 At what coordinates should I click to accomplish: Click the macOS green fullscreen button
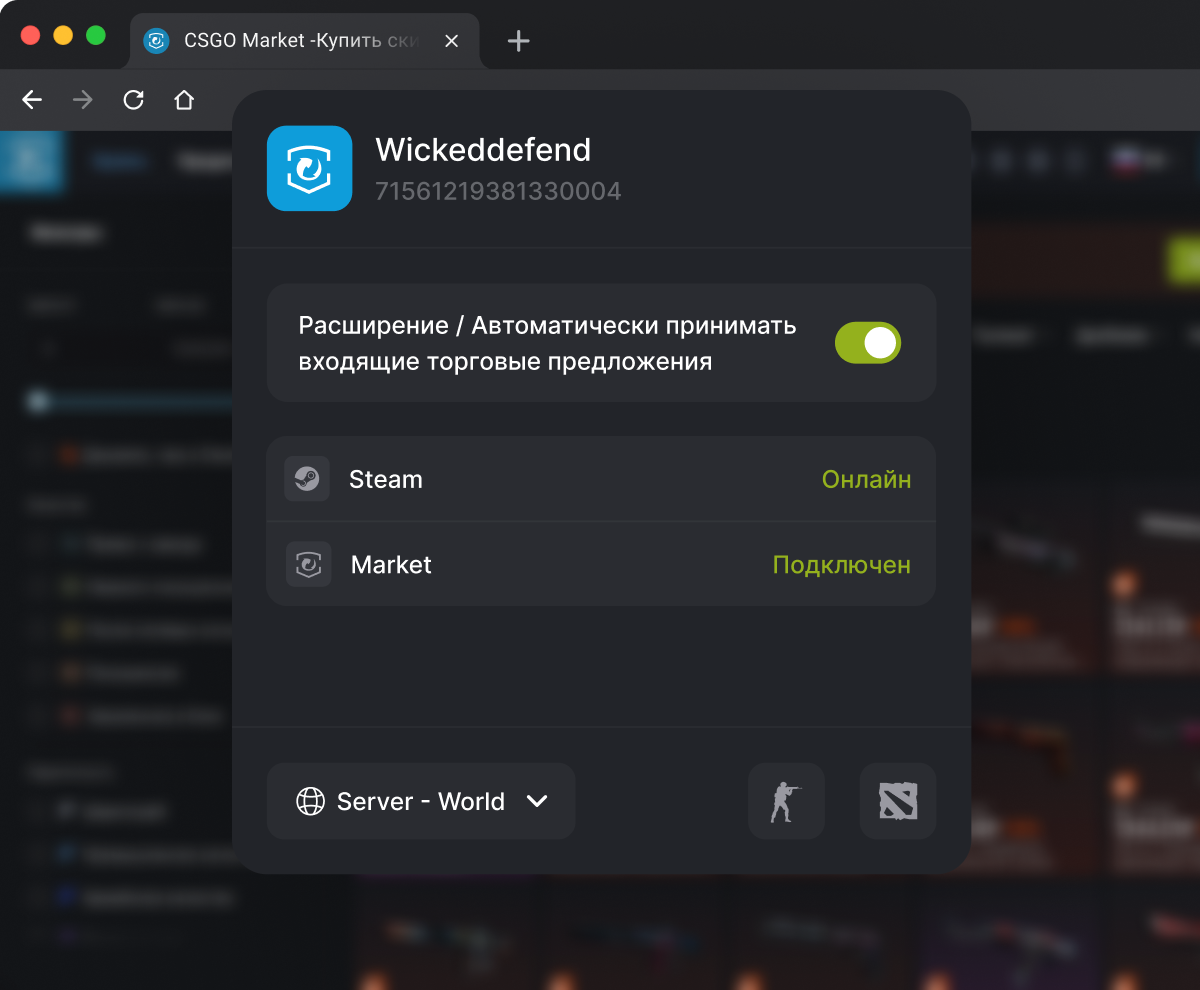tap(96, 36)
